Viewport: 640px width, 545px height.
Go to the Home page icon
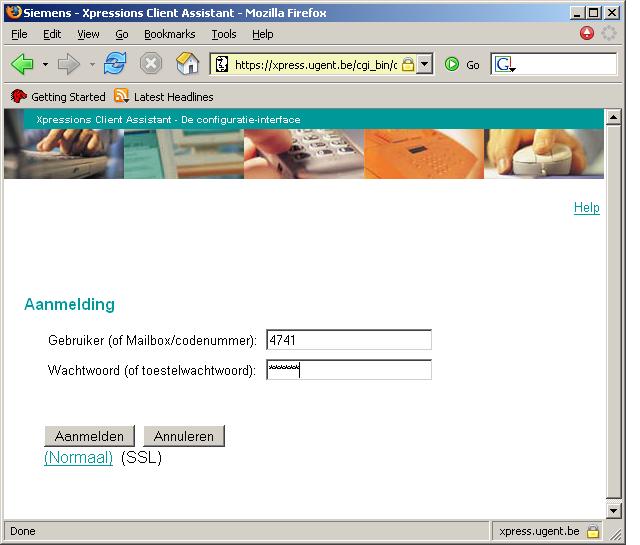(187, 64)
